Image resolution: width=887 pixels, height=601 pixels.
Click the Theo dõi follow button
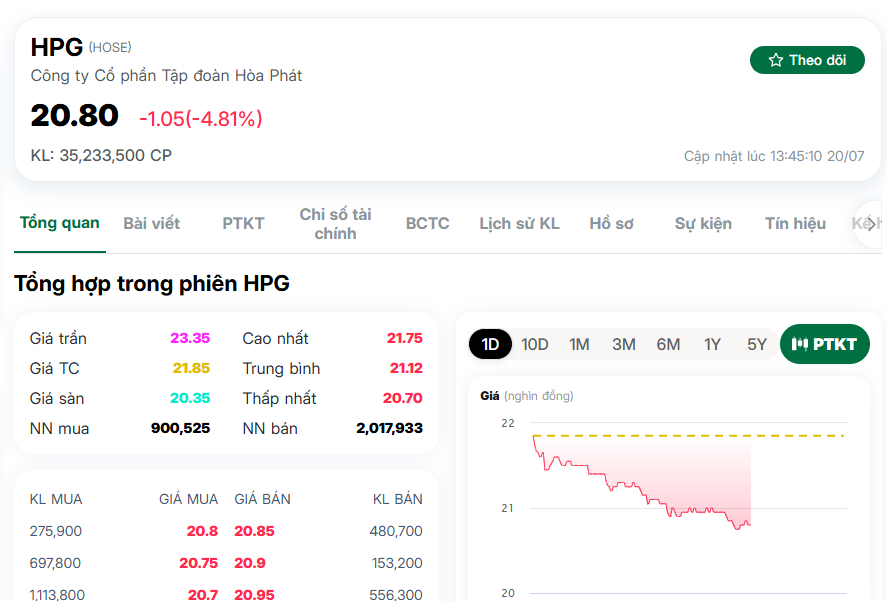pos(807,60)
